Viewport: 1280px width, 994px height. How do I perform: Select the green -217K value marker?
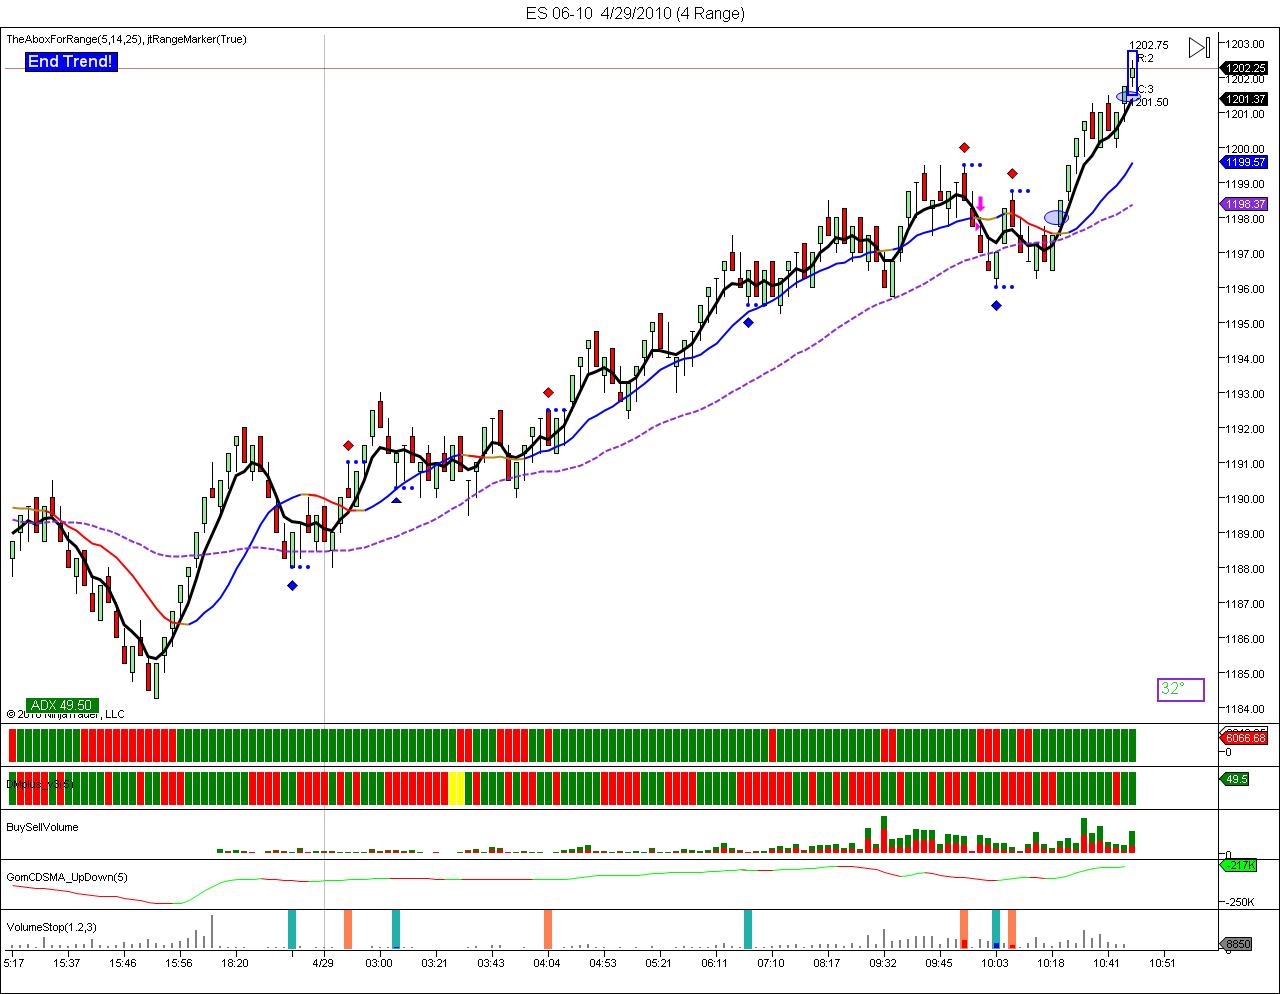pyautogui.click(x=1238, y=865)
